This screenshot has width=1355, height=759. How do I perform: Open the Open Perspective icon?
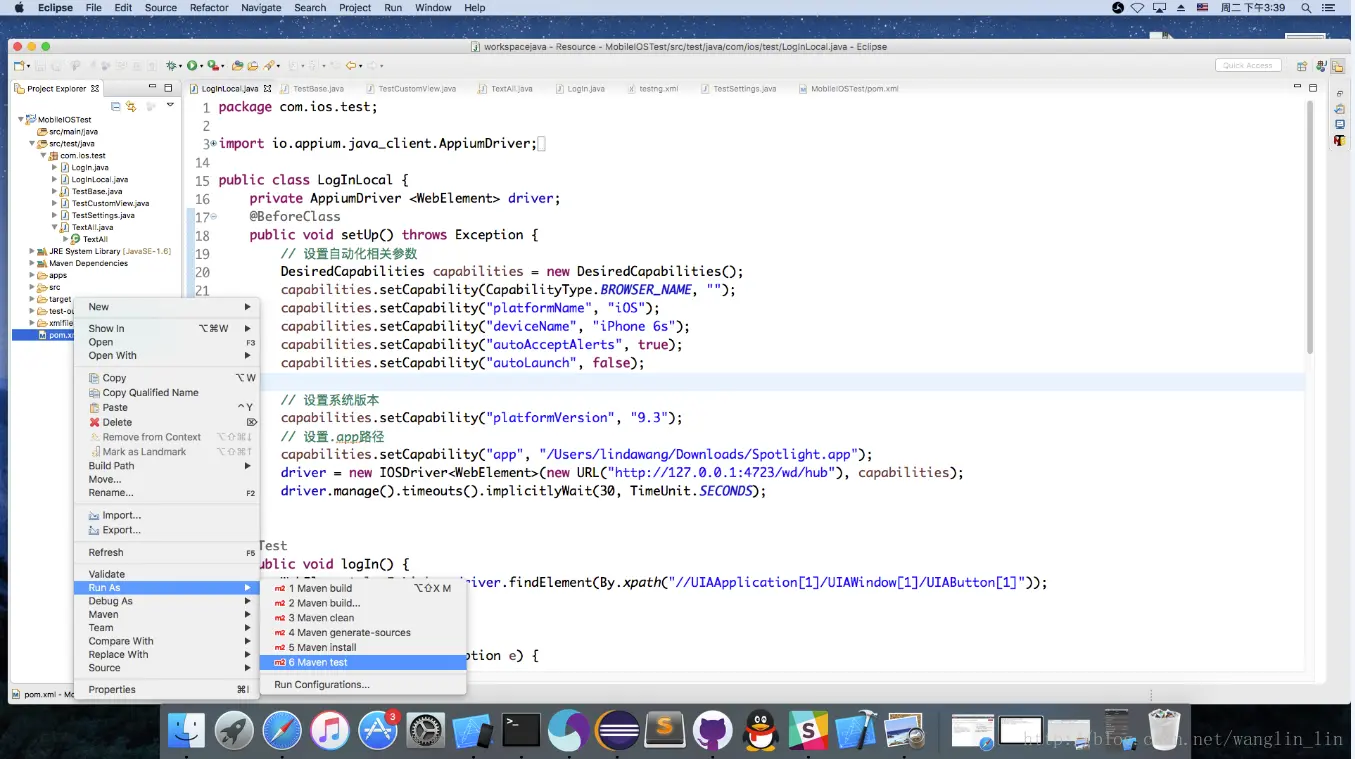[1302, 66]
